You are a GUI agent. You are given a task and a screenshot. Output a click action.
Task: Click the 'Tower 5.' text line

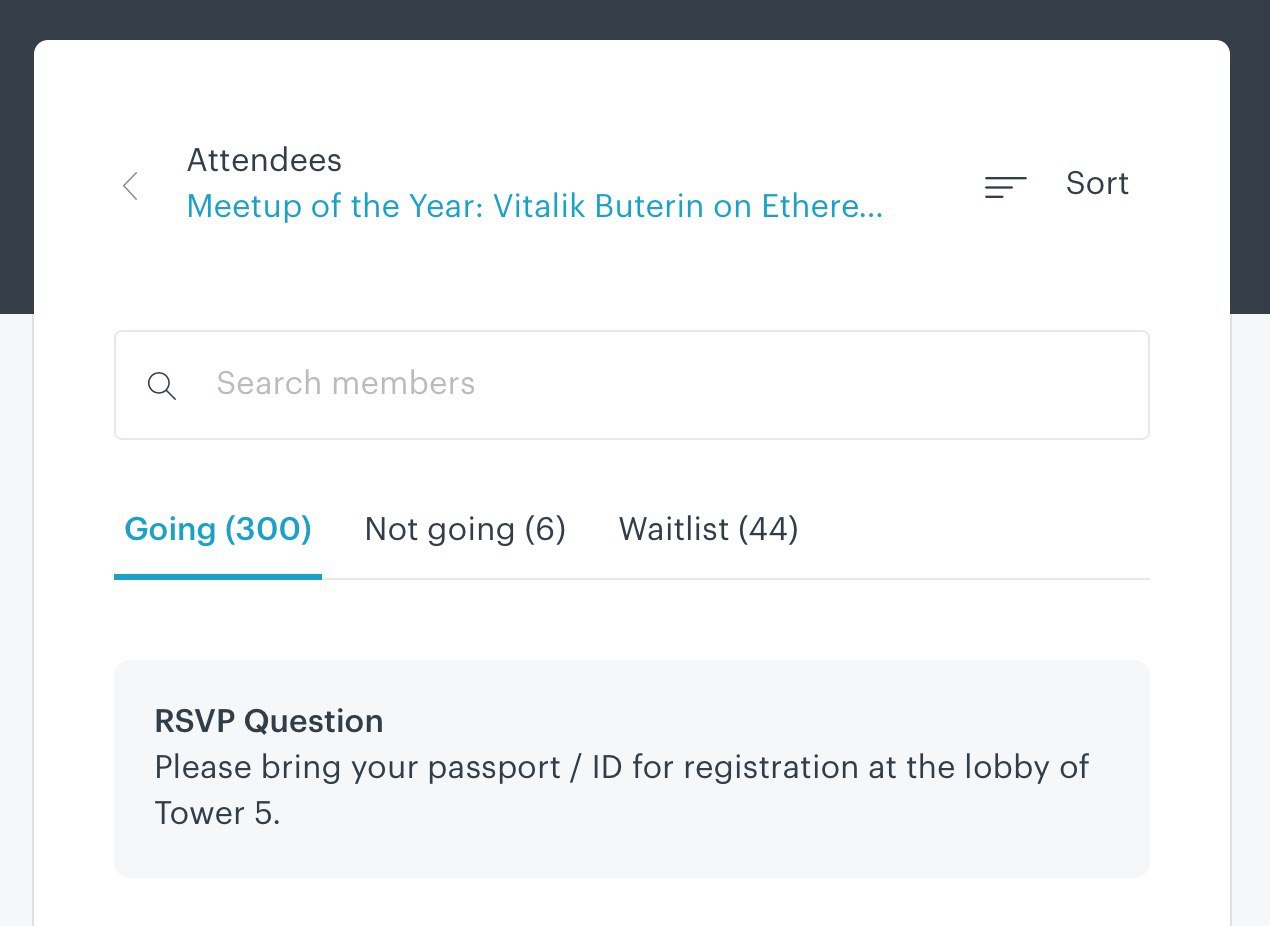(x=218, y=813)
